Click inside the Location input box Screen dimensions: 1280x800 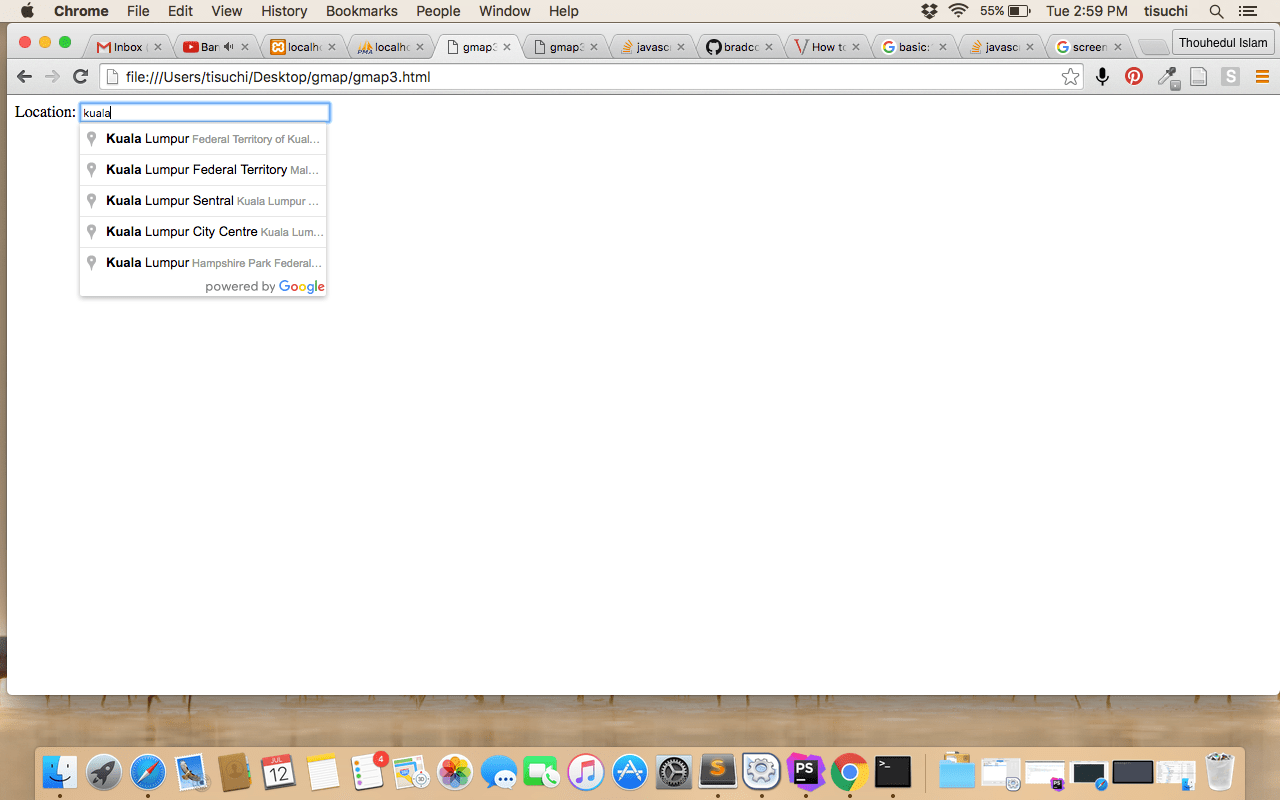tap(204, 112)
